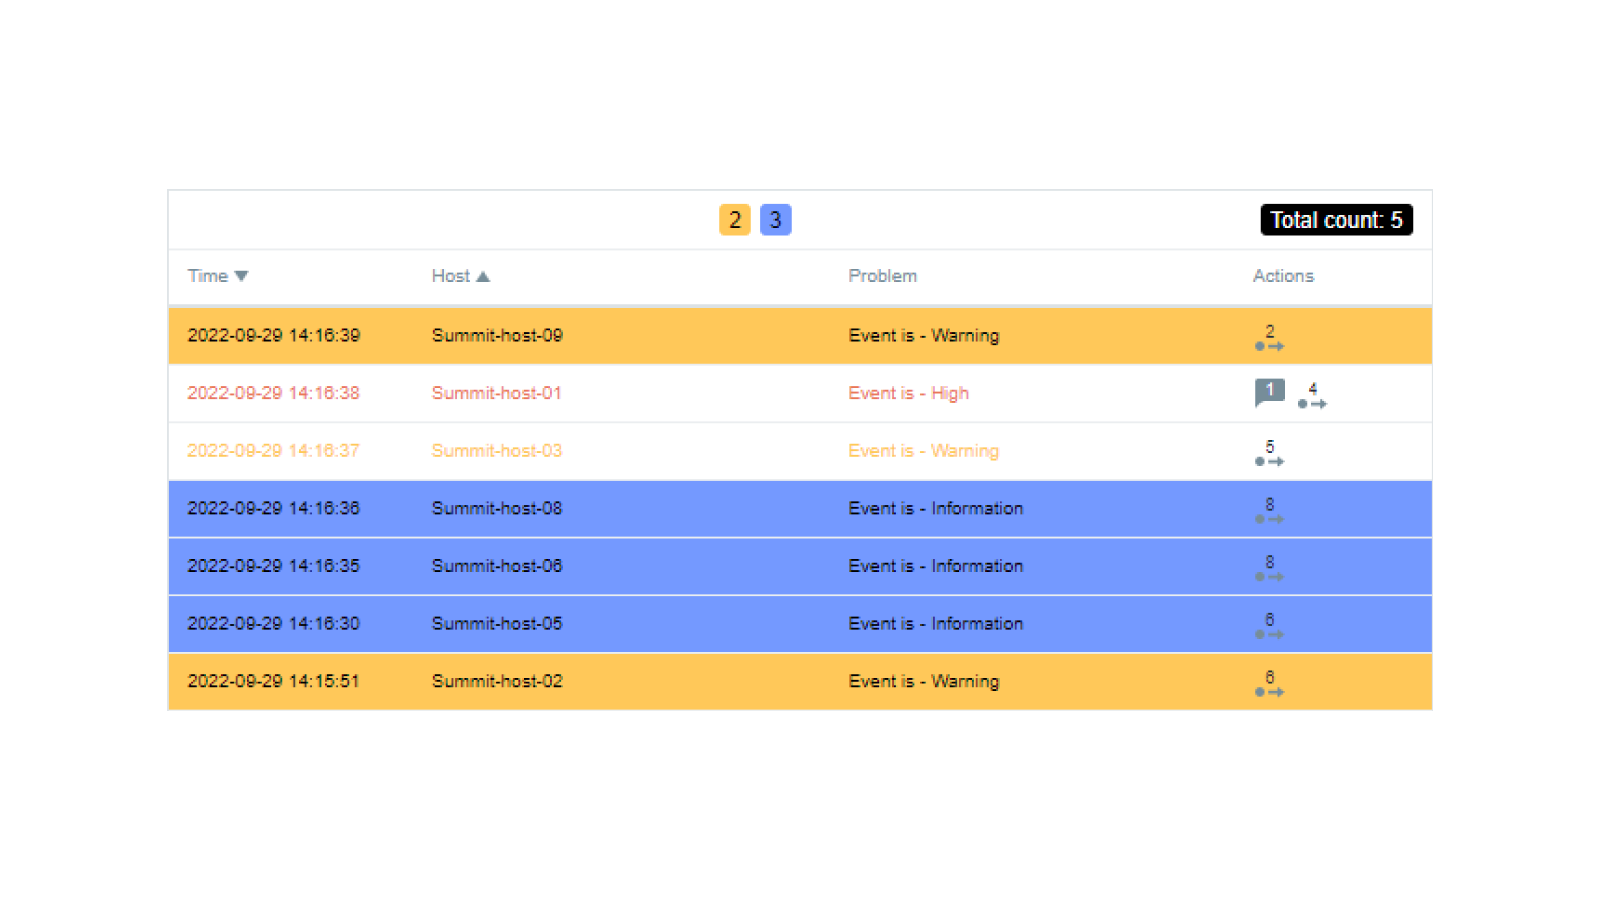
Task: Open actions icon for Summit-host-05 row
Action: (1269, 626)
